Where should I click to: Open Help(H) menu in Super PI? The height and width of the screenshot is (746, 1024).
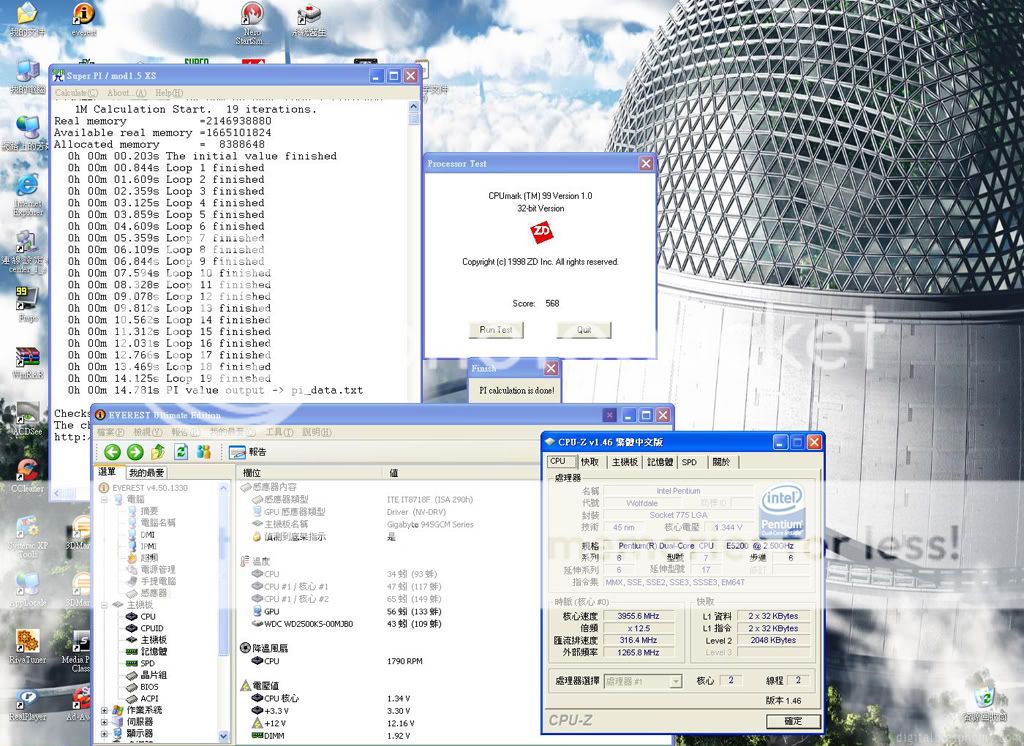click(x=169, y=93)
